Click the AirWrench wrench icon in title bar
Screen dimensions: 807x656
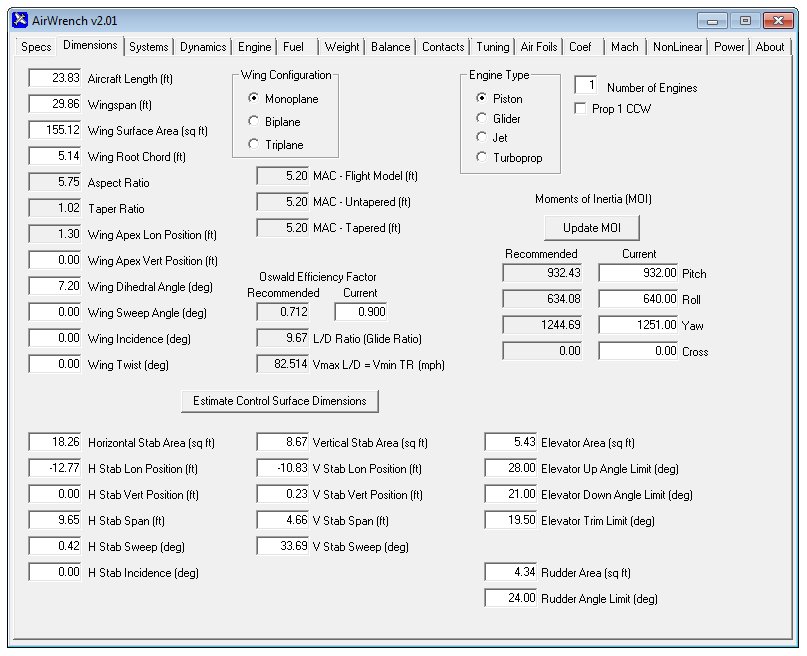coord(18,18)
